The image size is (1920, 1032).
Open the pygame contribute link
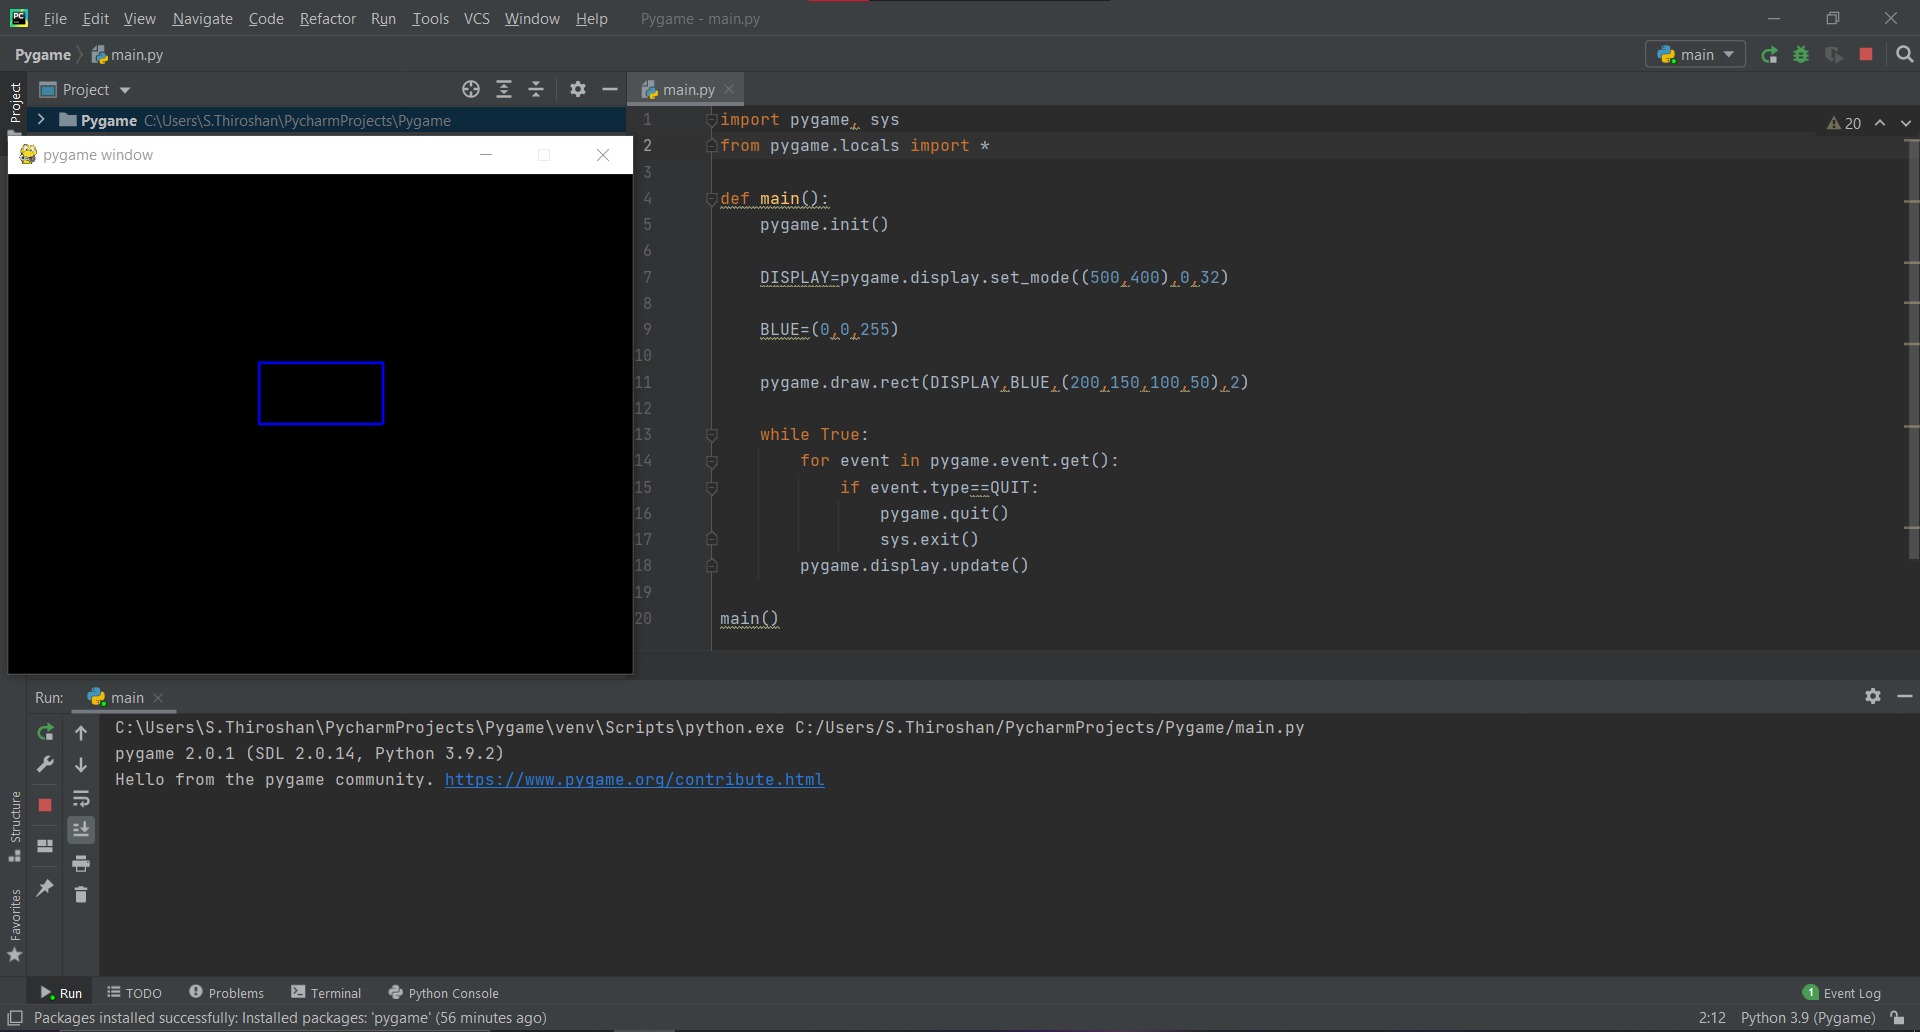[x=634, y=779]
